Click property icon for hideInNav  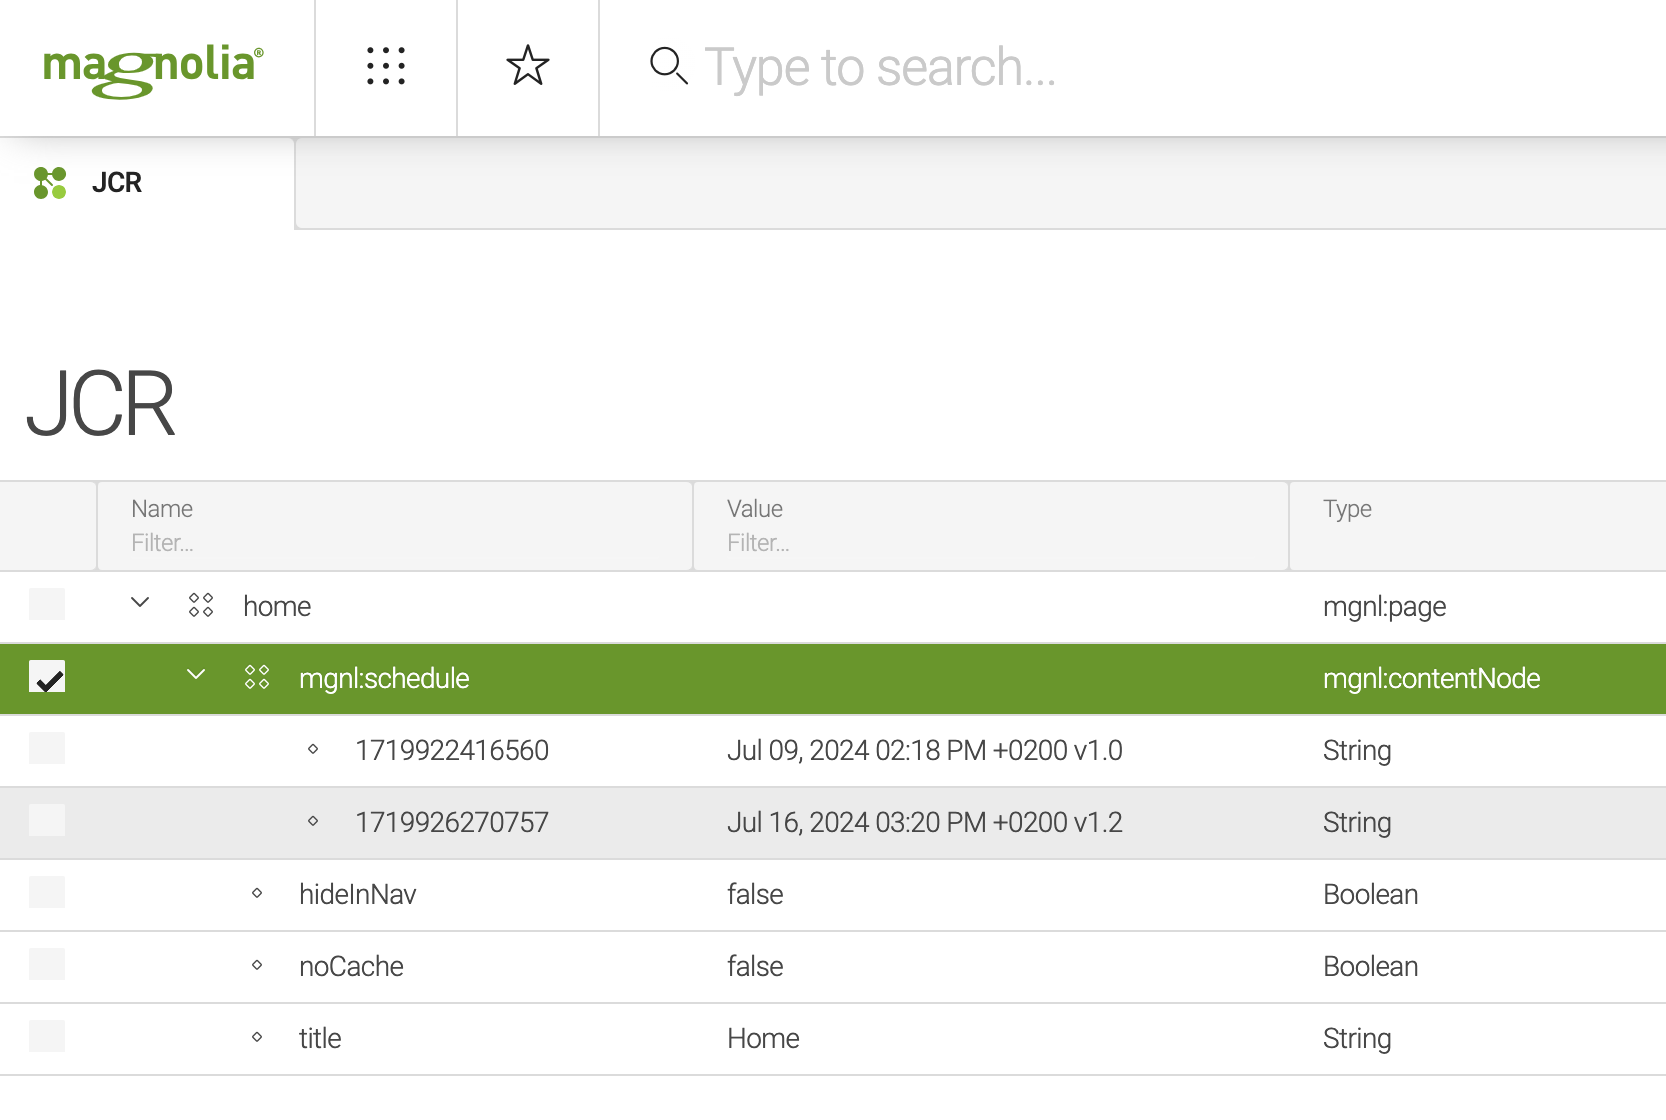point(257,893)
